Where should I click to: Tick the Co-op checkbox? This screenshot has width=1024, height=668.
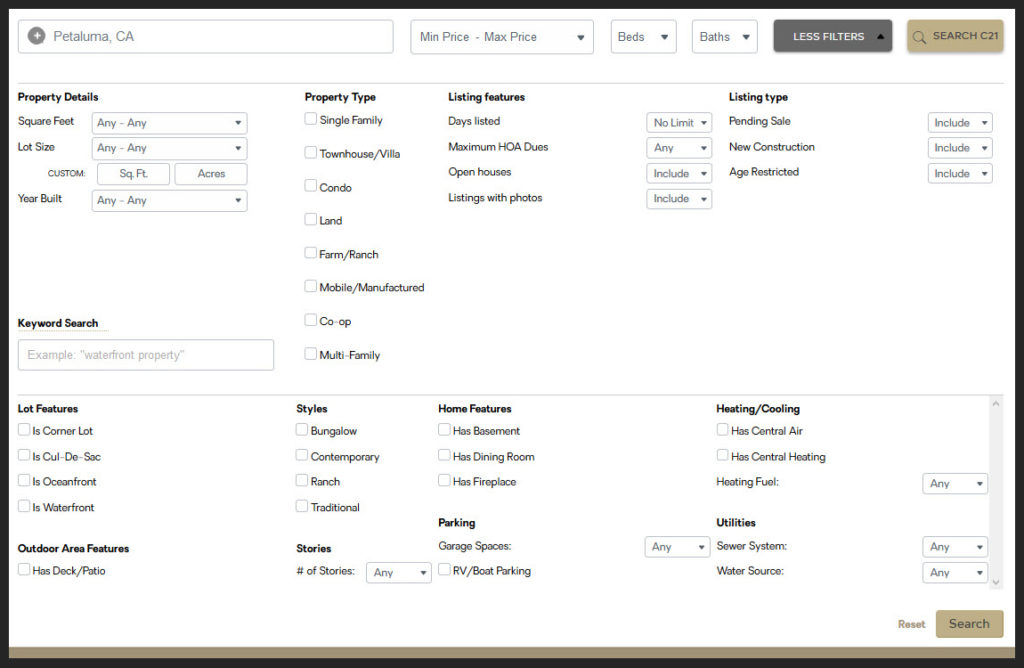[x=310, y=320]
